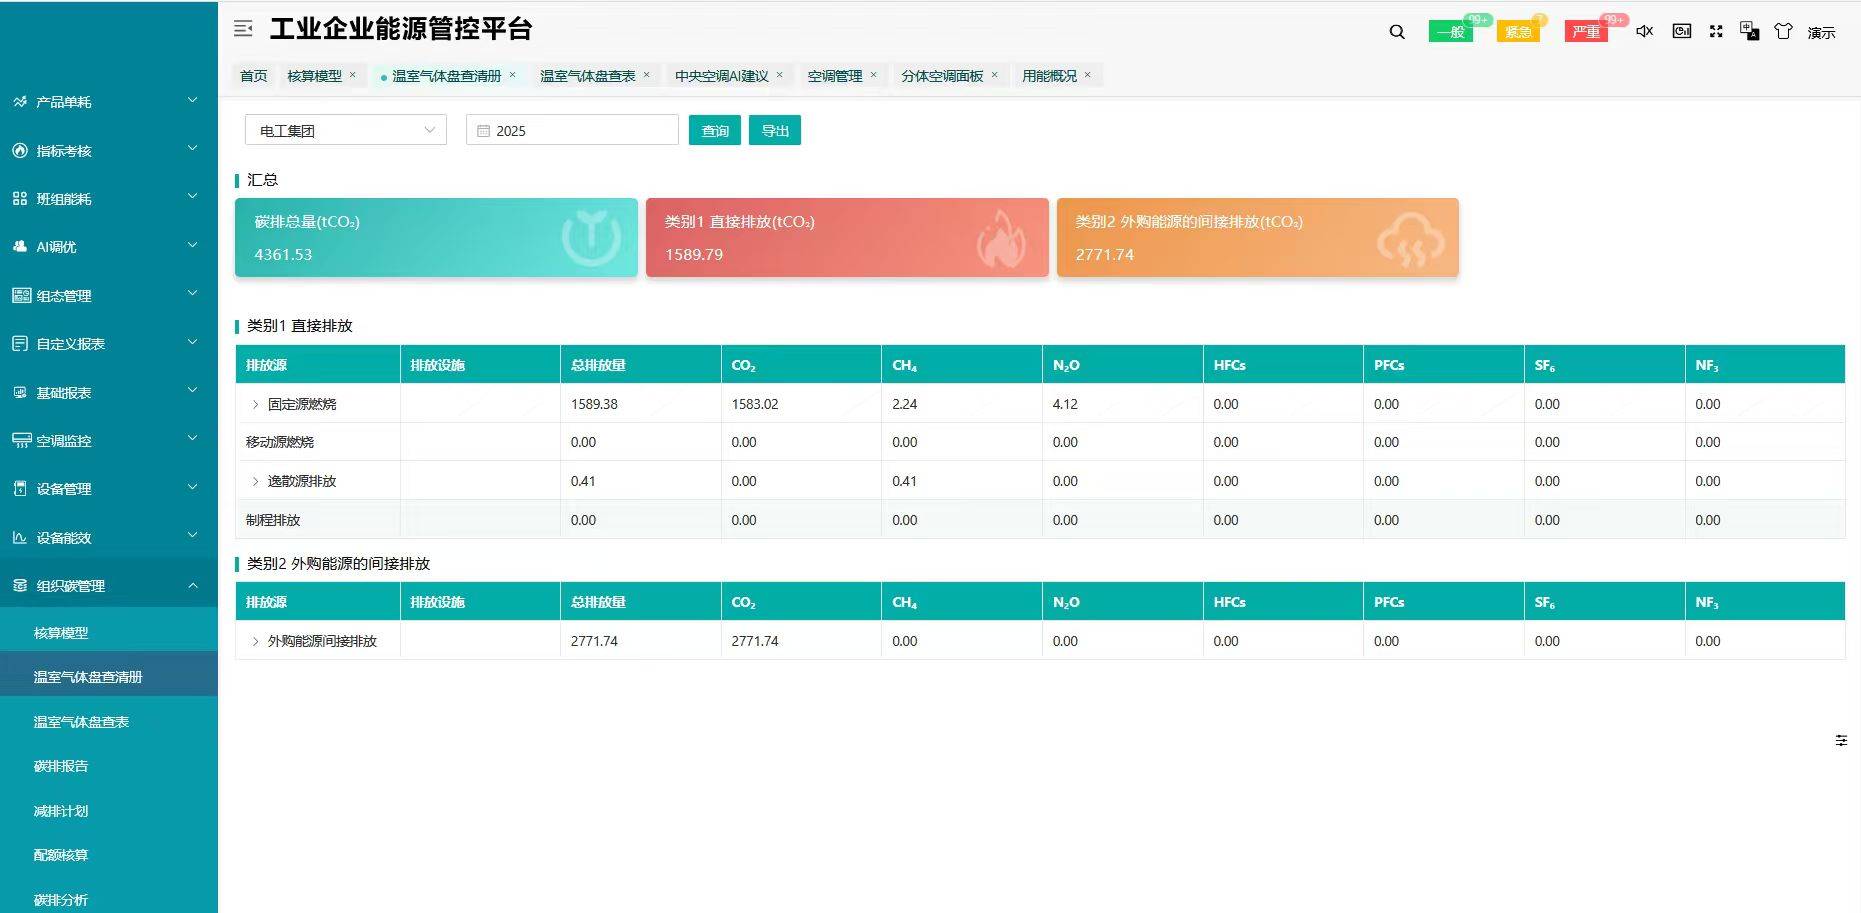Click the 查询 query button
Screen dimensions: 1861x913
(x=714, y=129)
